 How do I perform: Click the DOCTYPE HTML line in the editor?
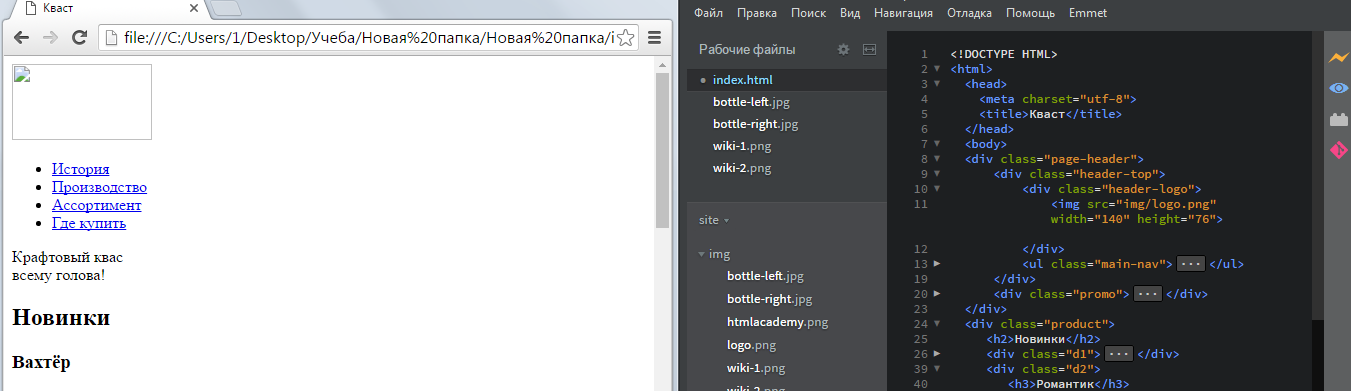tap(1004, 55)
